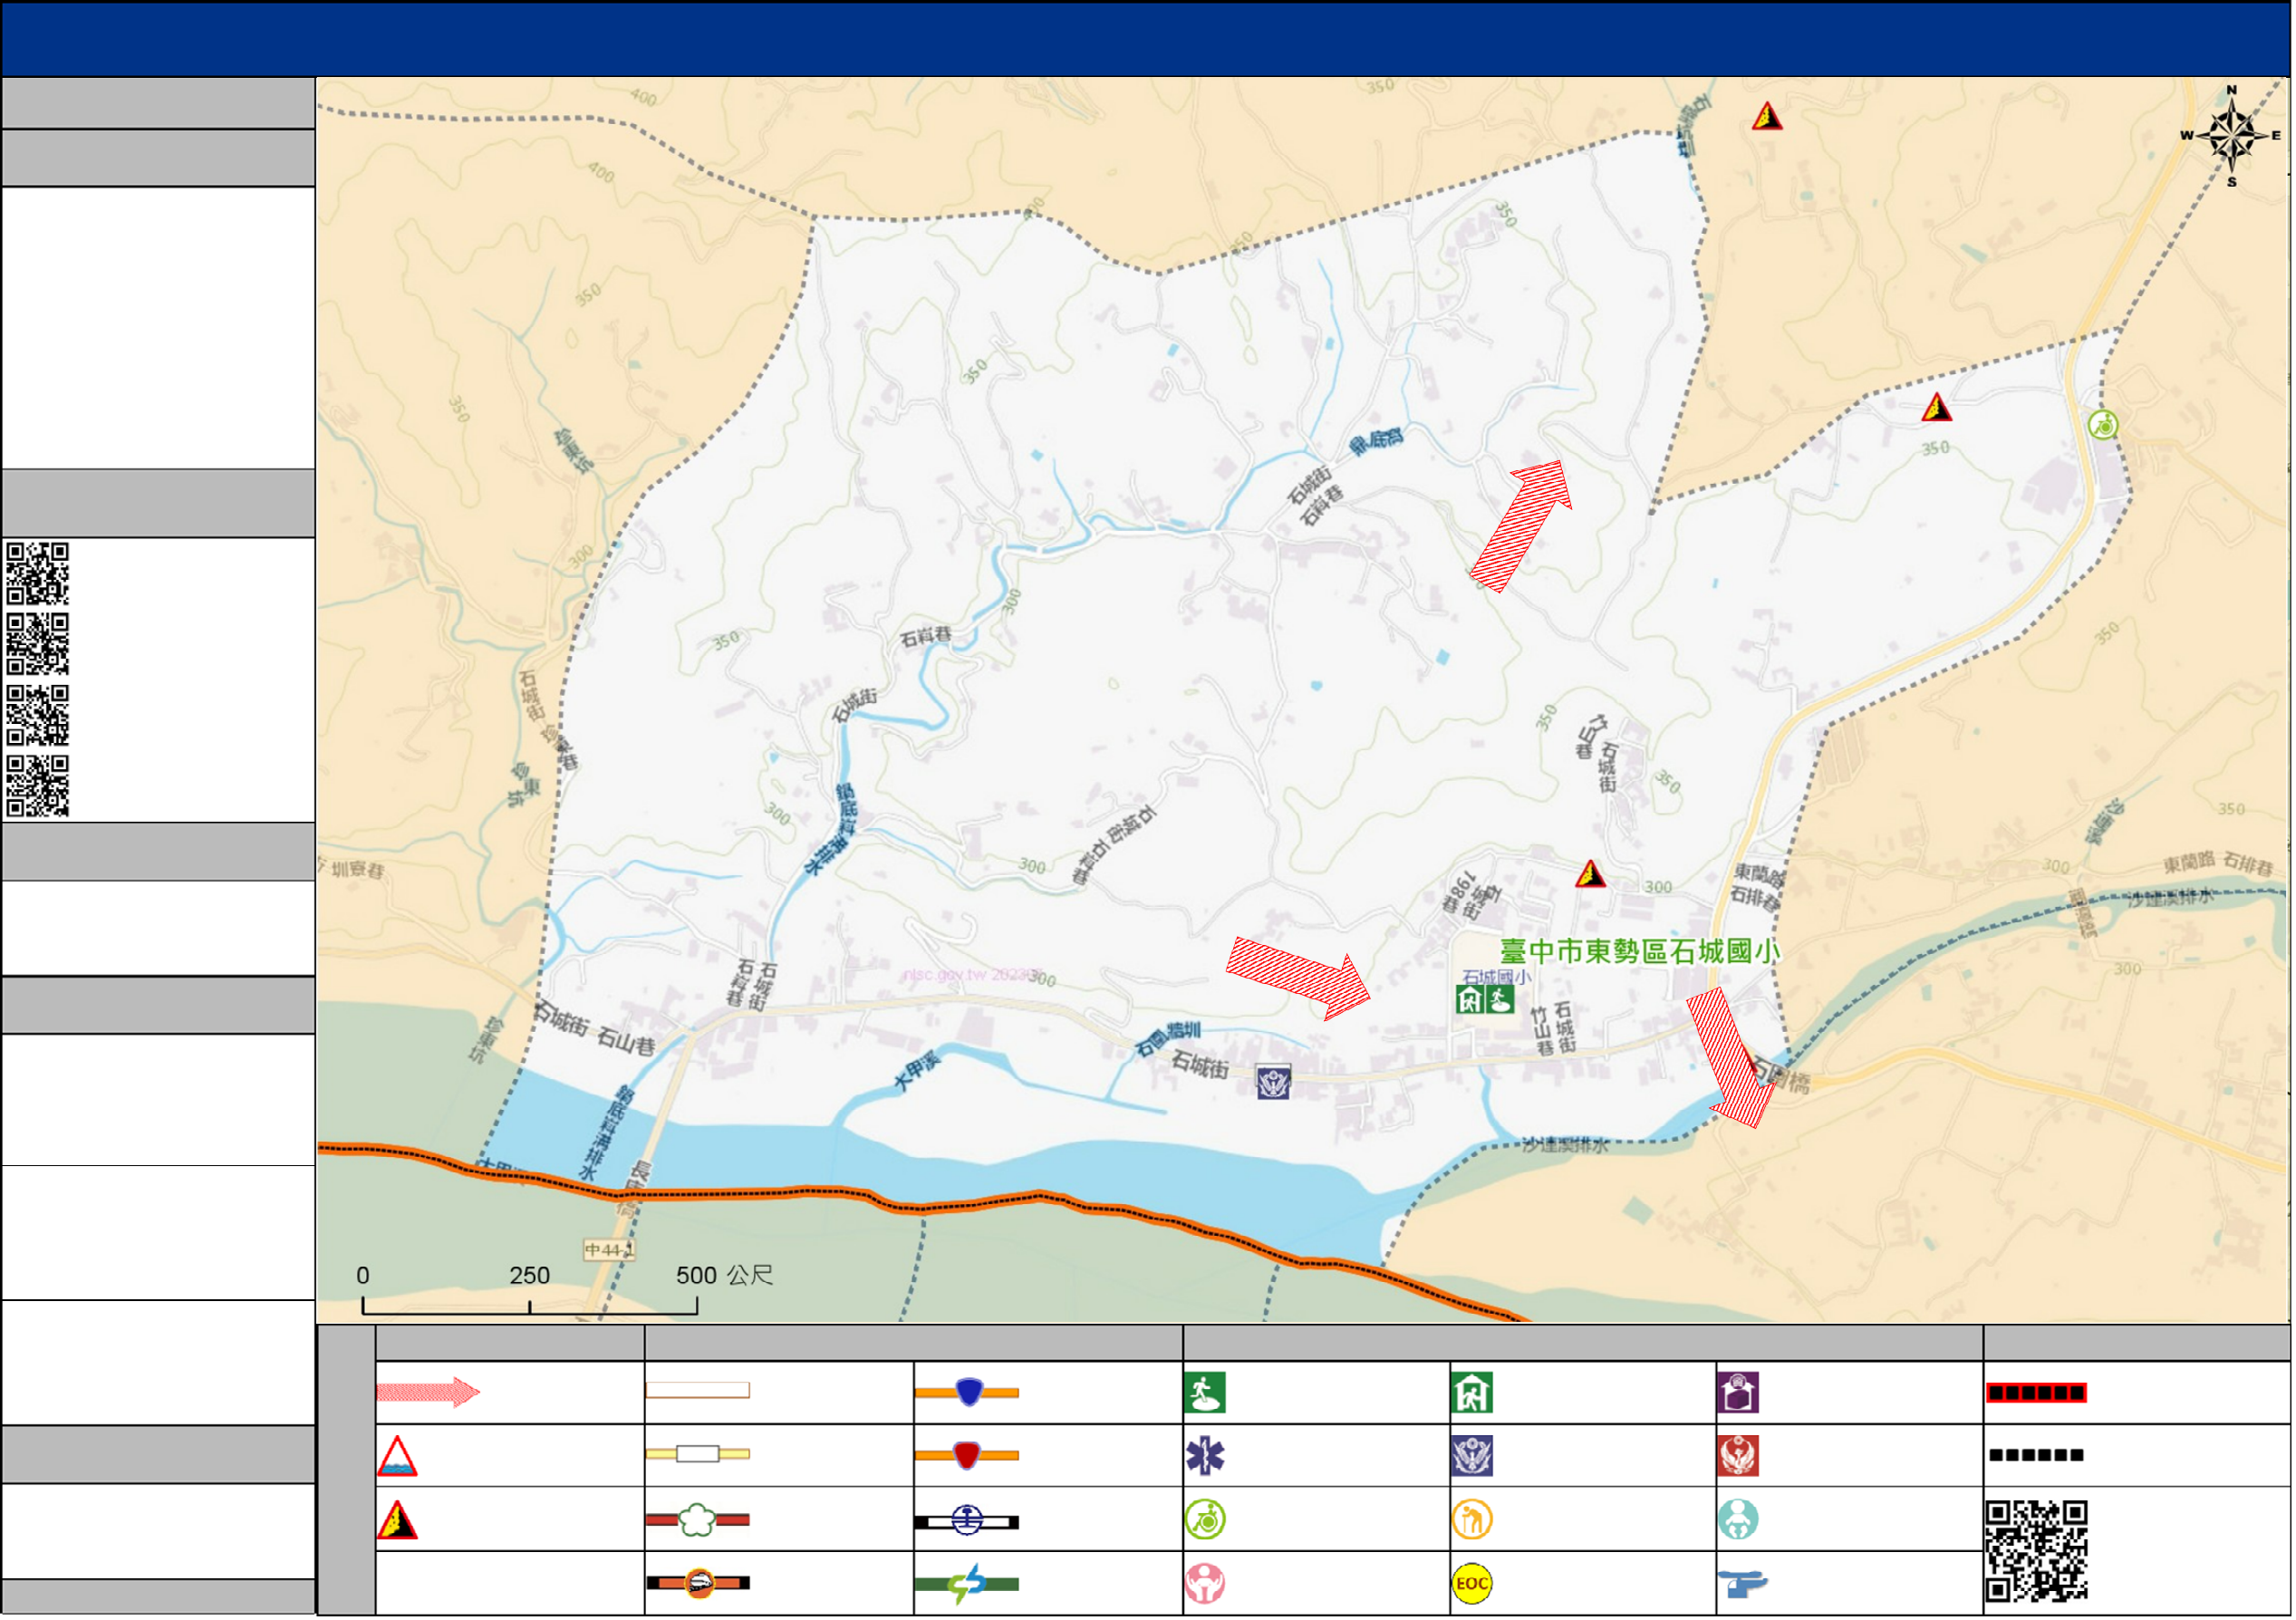
Task: Click the yellow EOC circle icon
Action: 1473,1585
